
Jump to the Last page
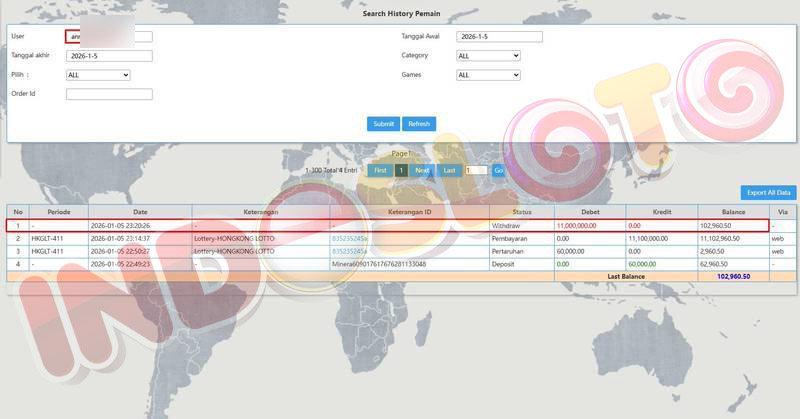[450, 170]
